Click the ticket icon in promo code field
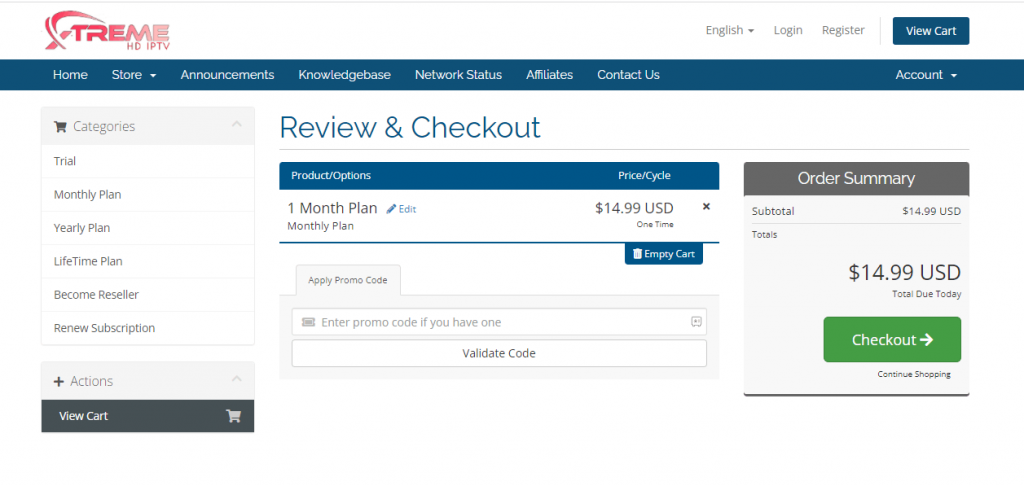Screen dimensions: 1024x486 point(308,322)
